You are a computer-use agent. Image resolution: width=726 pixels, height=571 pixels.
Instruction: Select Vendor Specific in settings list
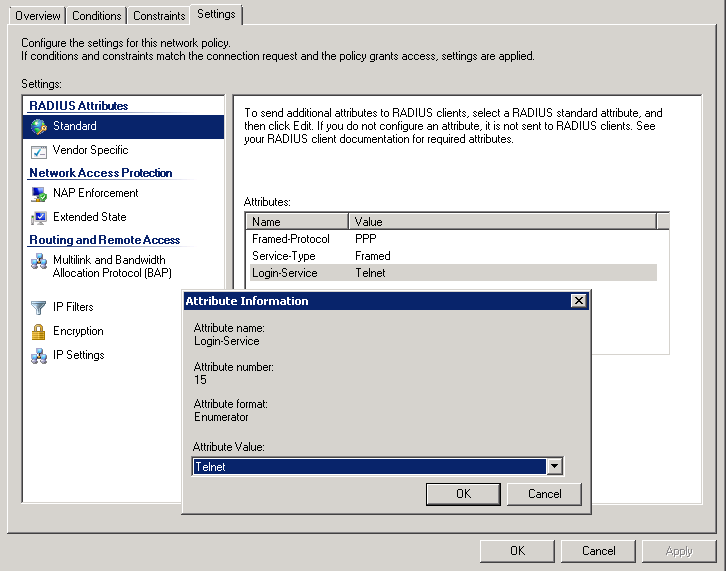pos(90,150)
